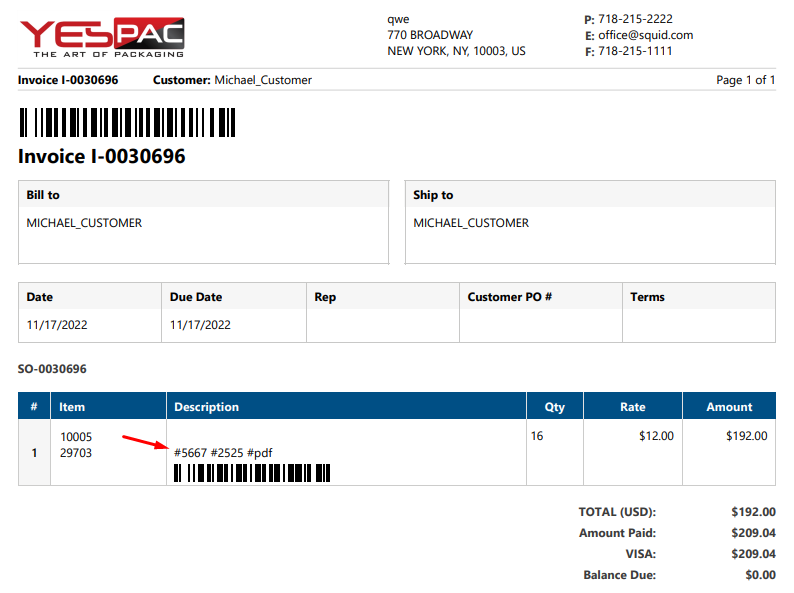Click the Description column header
The image size is (794, 593).
point(206,407)
